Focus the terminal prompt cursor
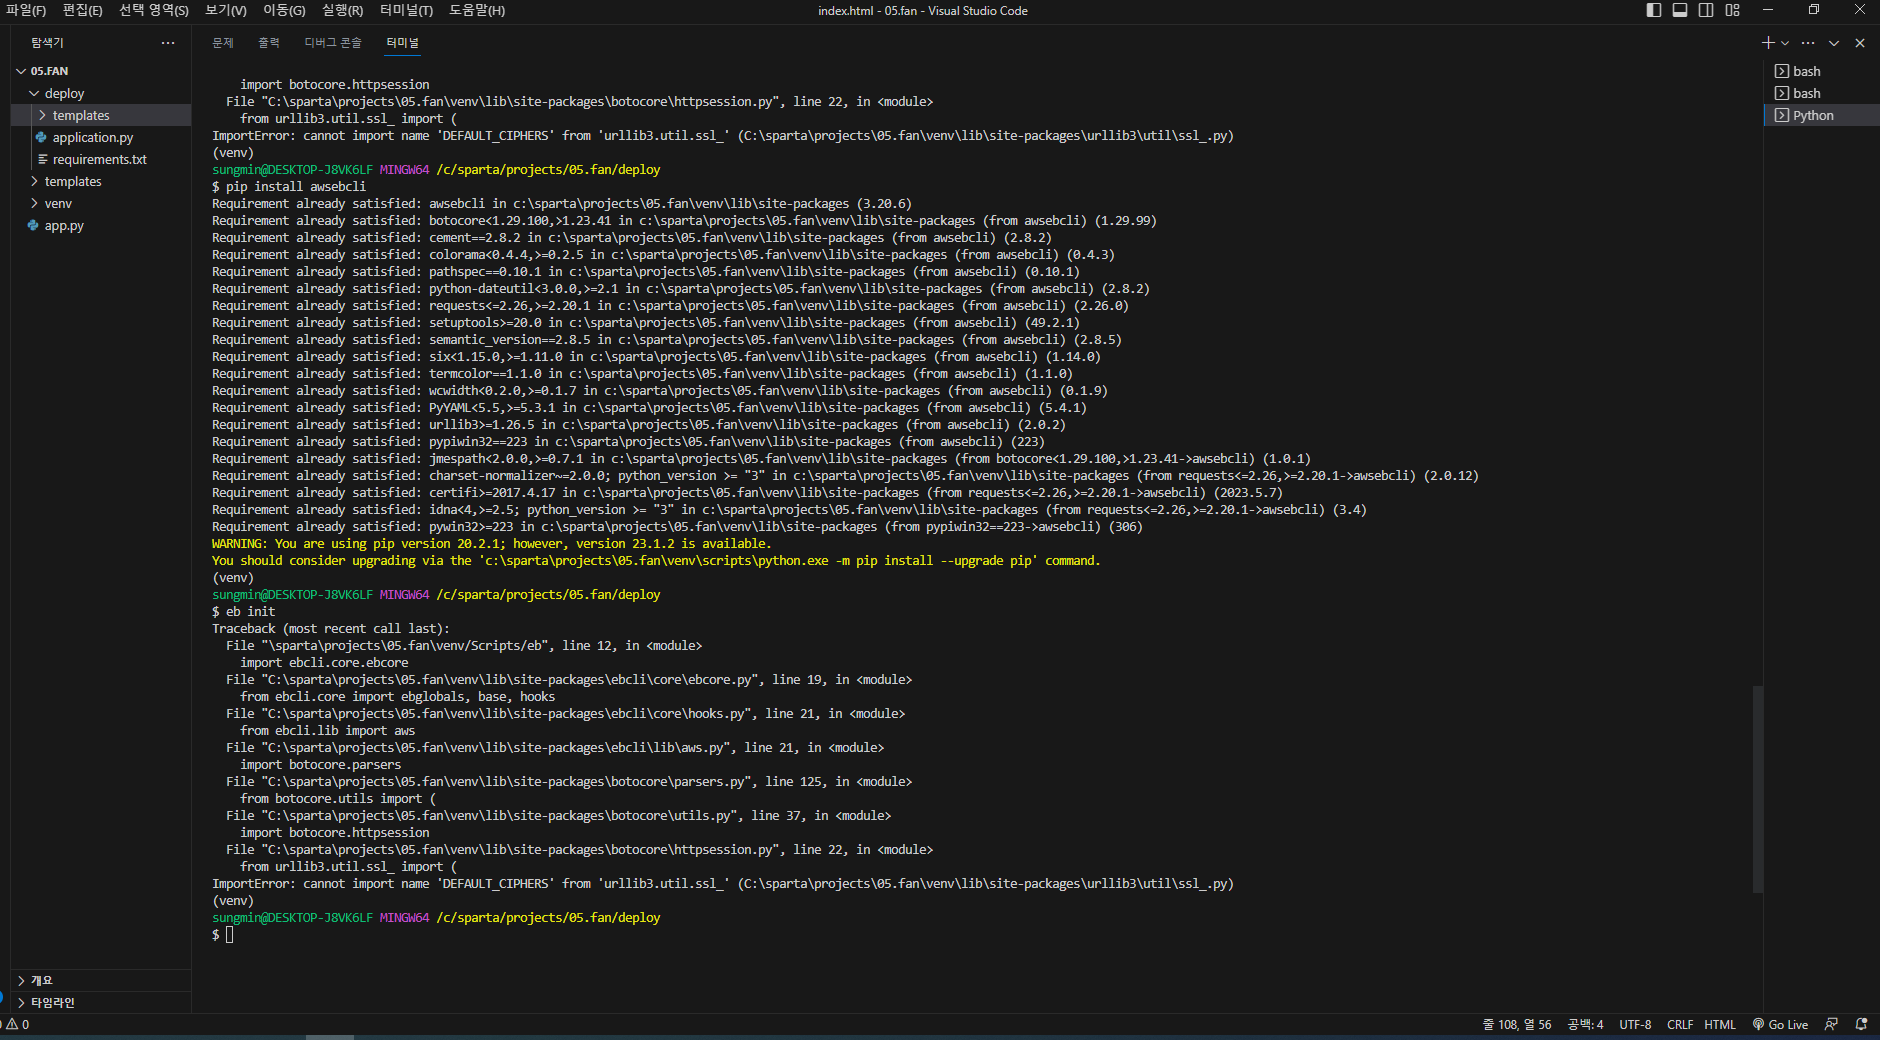This screenshot has width=1880, height=1040. point(229,934)
